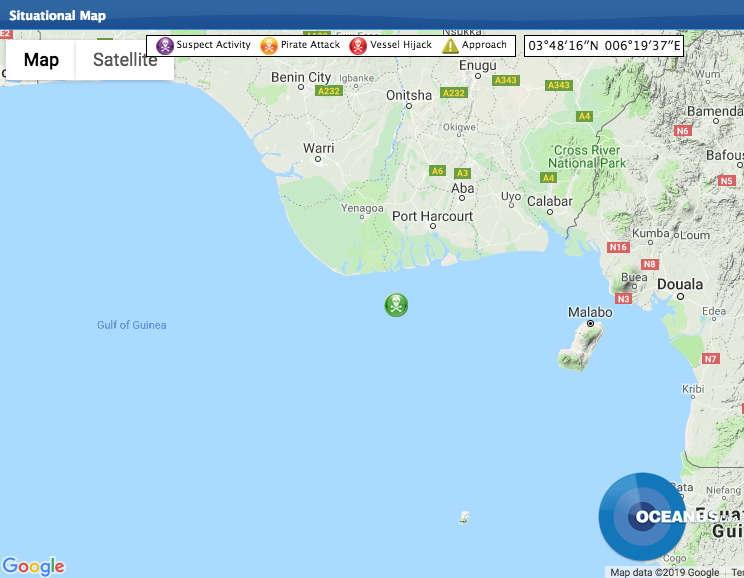
Task: Click the red Vessel Hijack legend icon
Action: (358, 45)
